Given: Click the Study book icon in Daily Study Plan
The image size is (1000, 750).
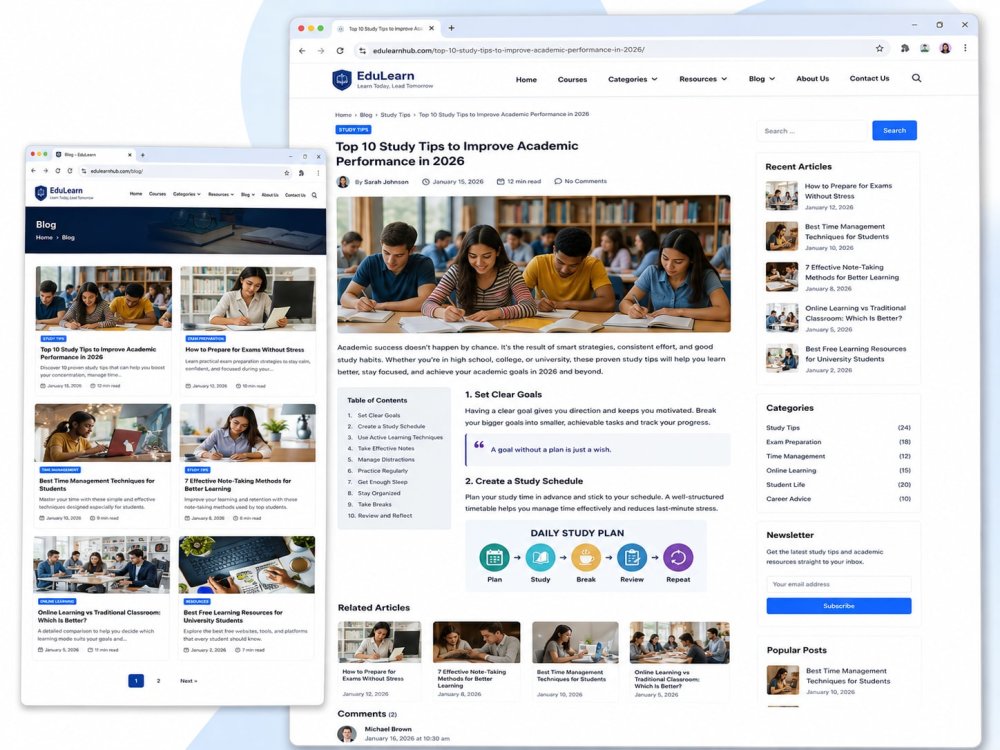Looking at the screenshot, I should point(540,557).
